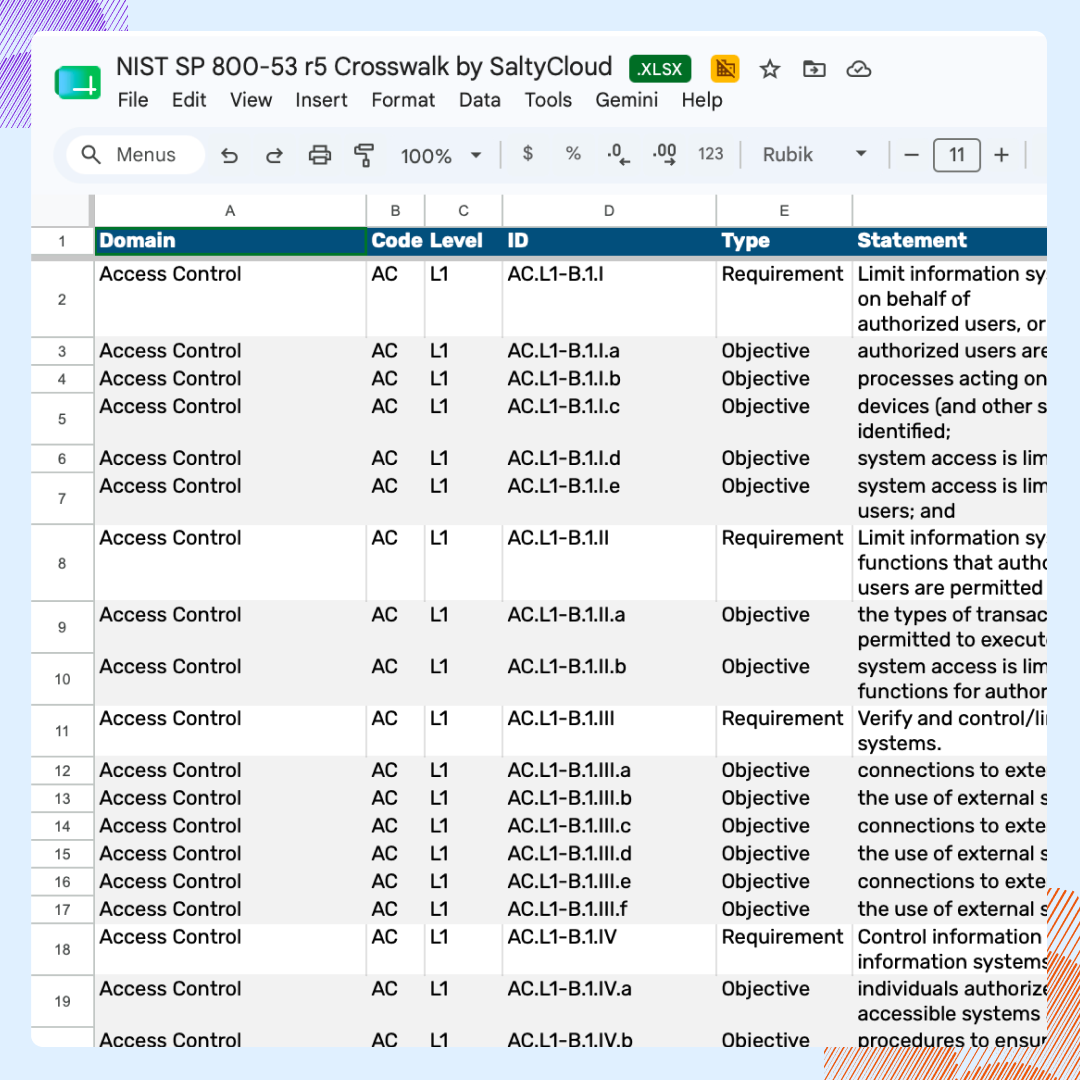The width and height of the screenshot is (1080, 1080).
Task: Click the Access Control cell in row 13
Action: tap(230, 798)
